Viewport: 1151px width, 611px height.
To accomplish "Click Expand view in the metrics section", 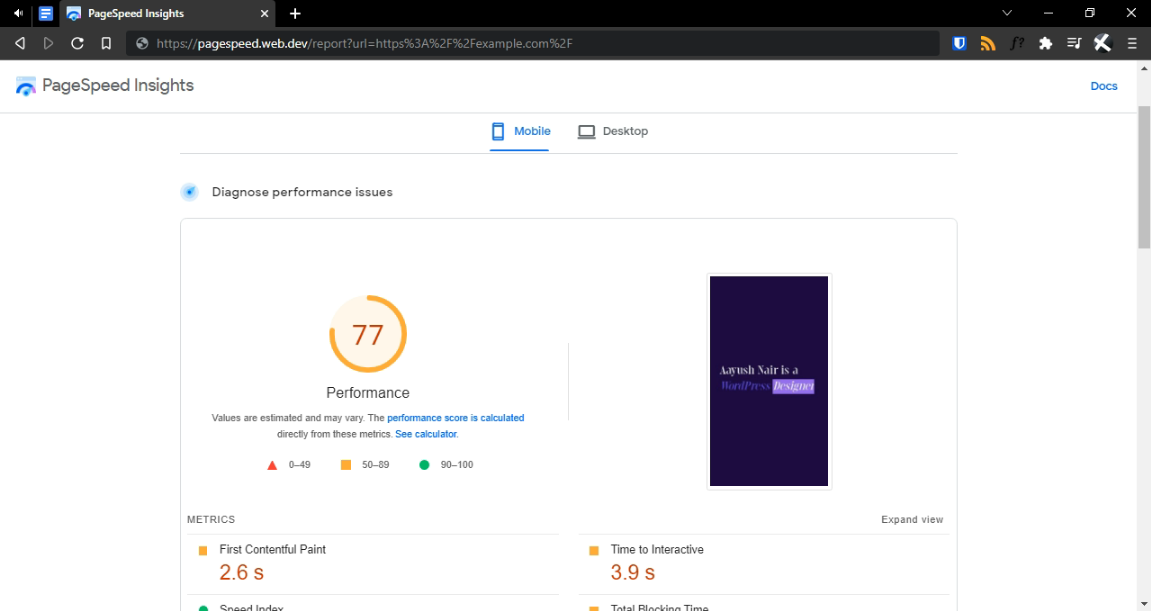I will tap(911, 520).
